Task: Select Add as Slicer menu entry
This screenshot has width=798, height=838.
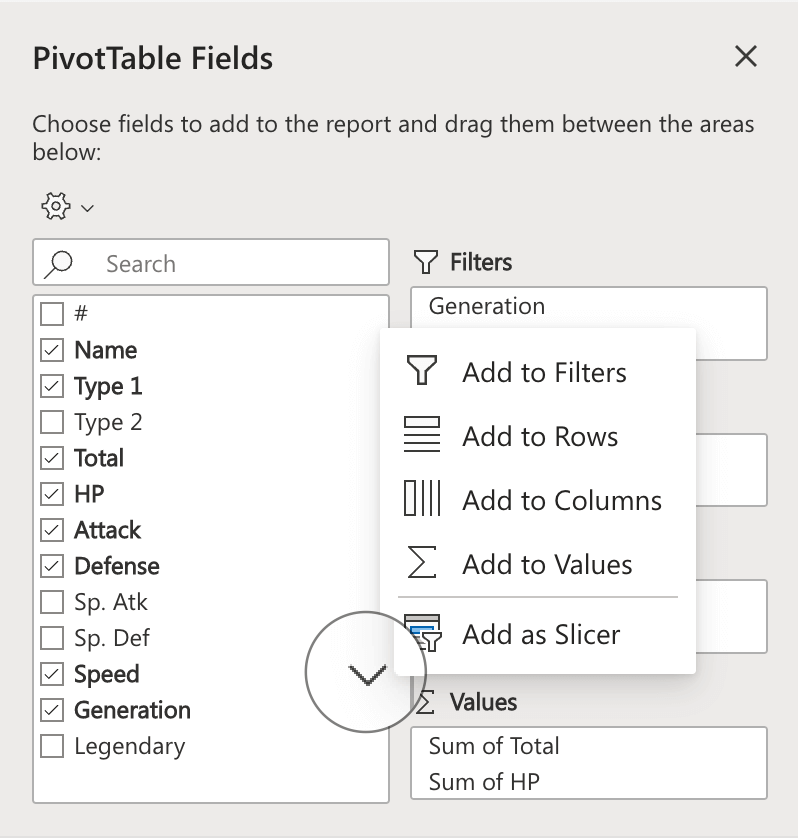Action: coord(540,634)
